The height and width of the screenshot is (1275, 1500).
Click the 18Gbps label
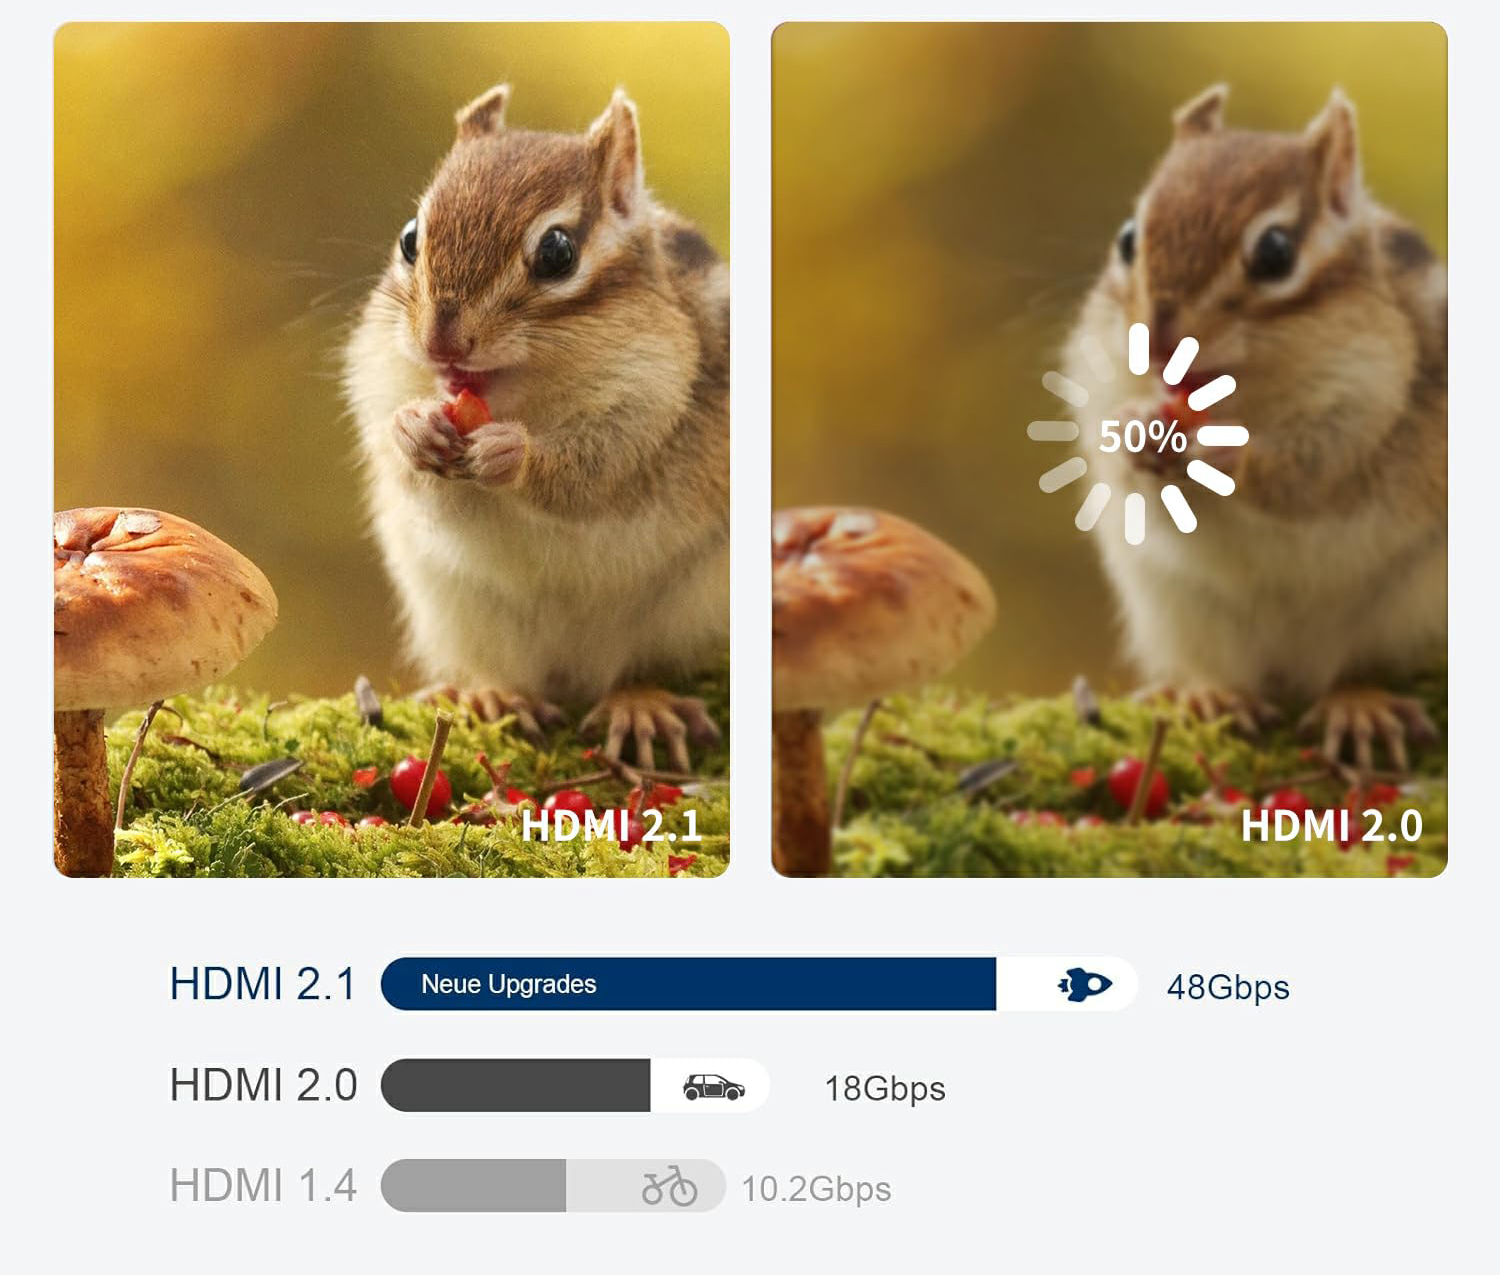coord(885,1089)
